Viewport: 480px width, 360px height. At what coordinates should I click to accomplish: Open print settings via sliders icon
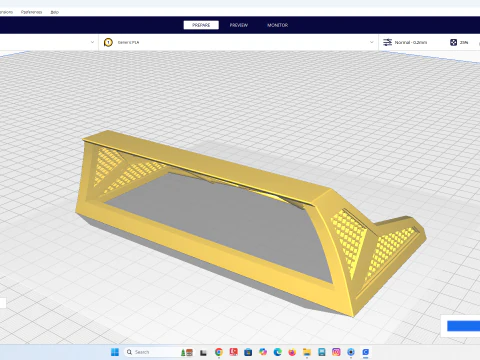click(x=387, y=42)
